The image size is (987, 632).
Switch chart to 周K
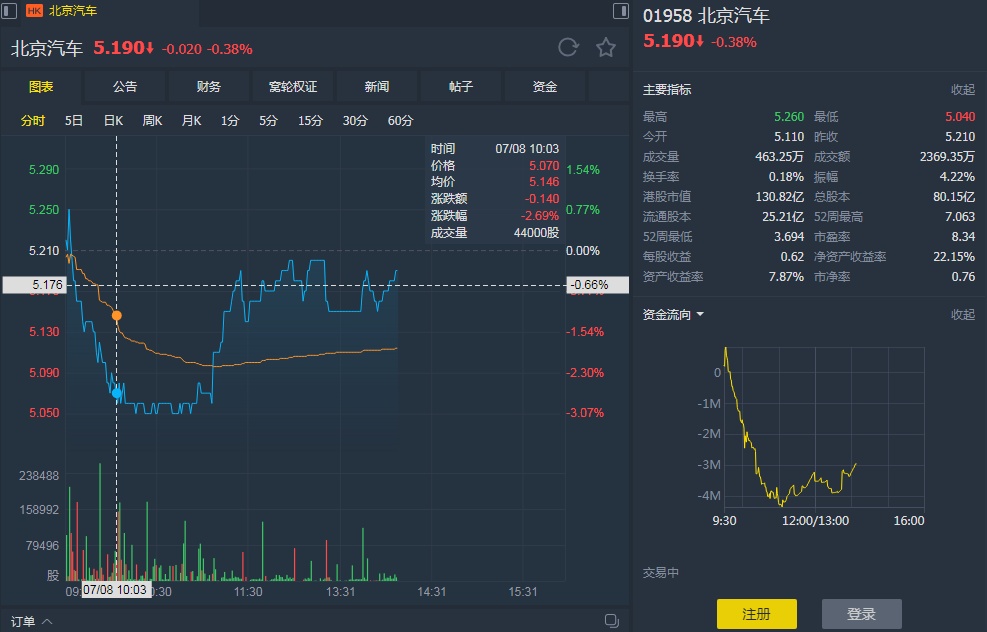click(x=152, y=120)
